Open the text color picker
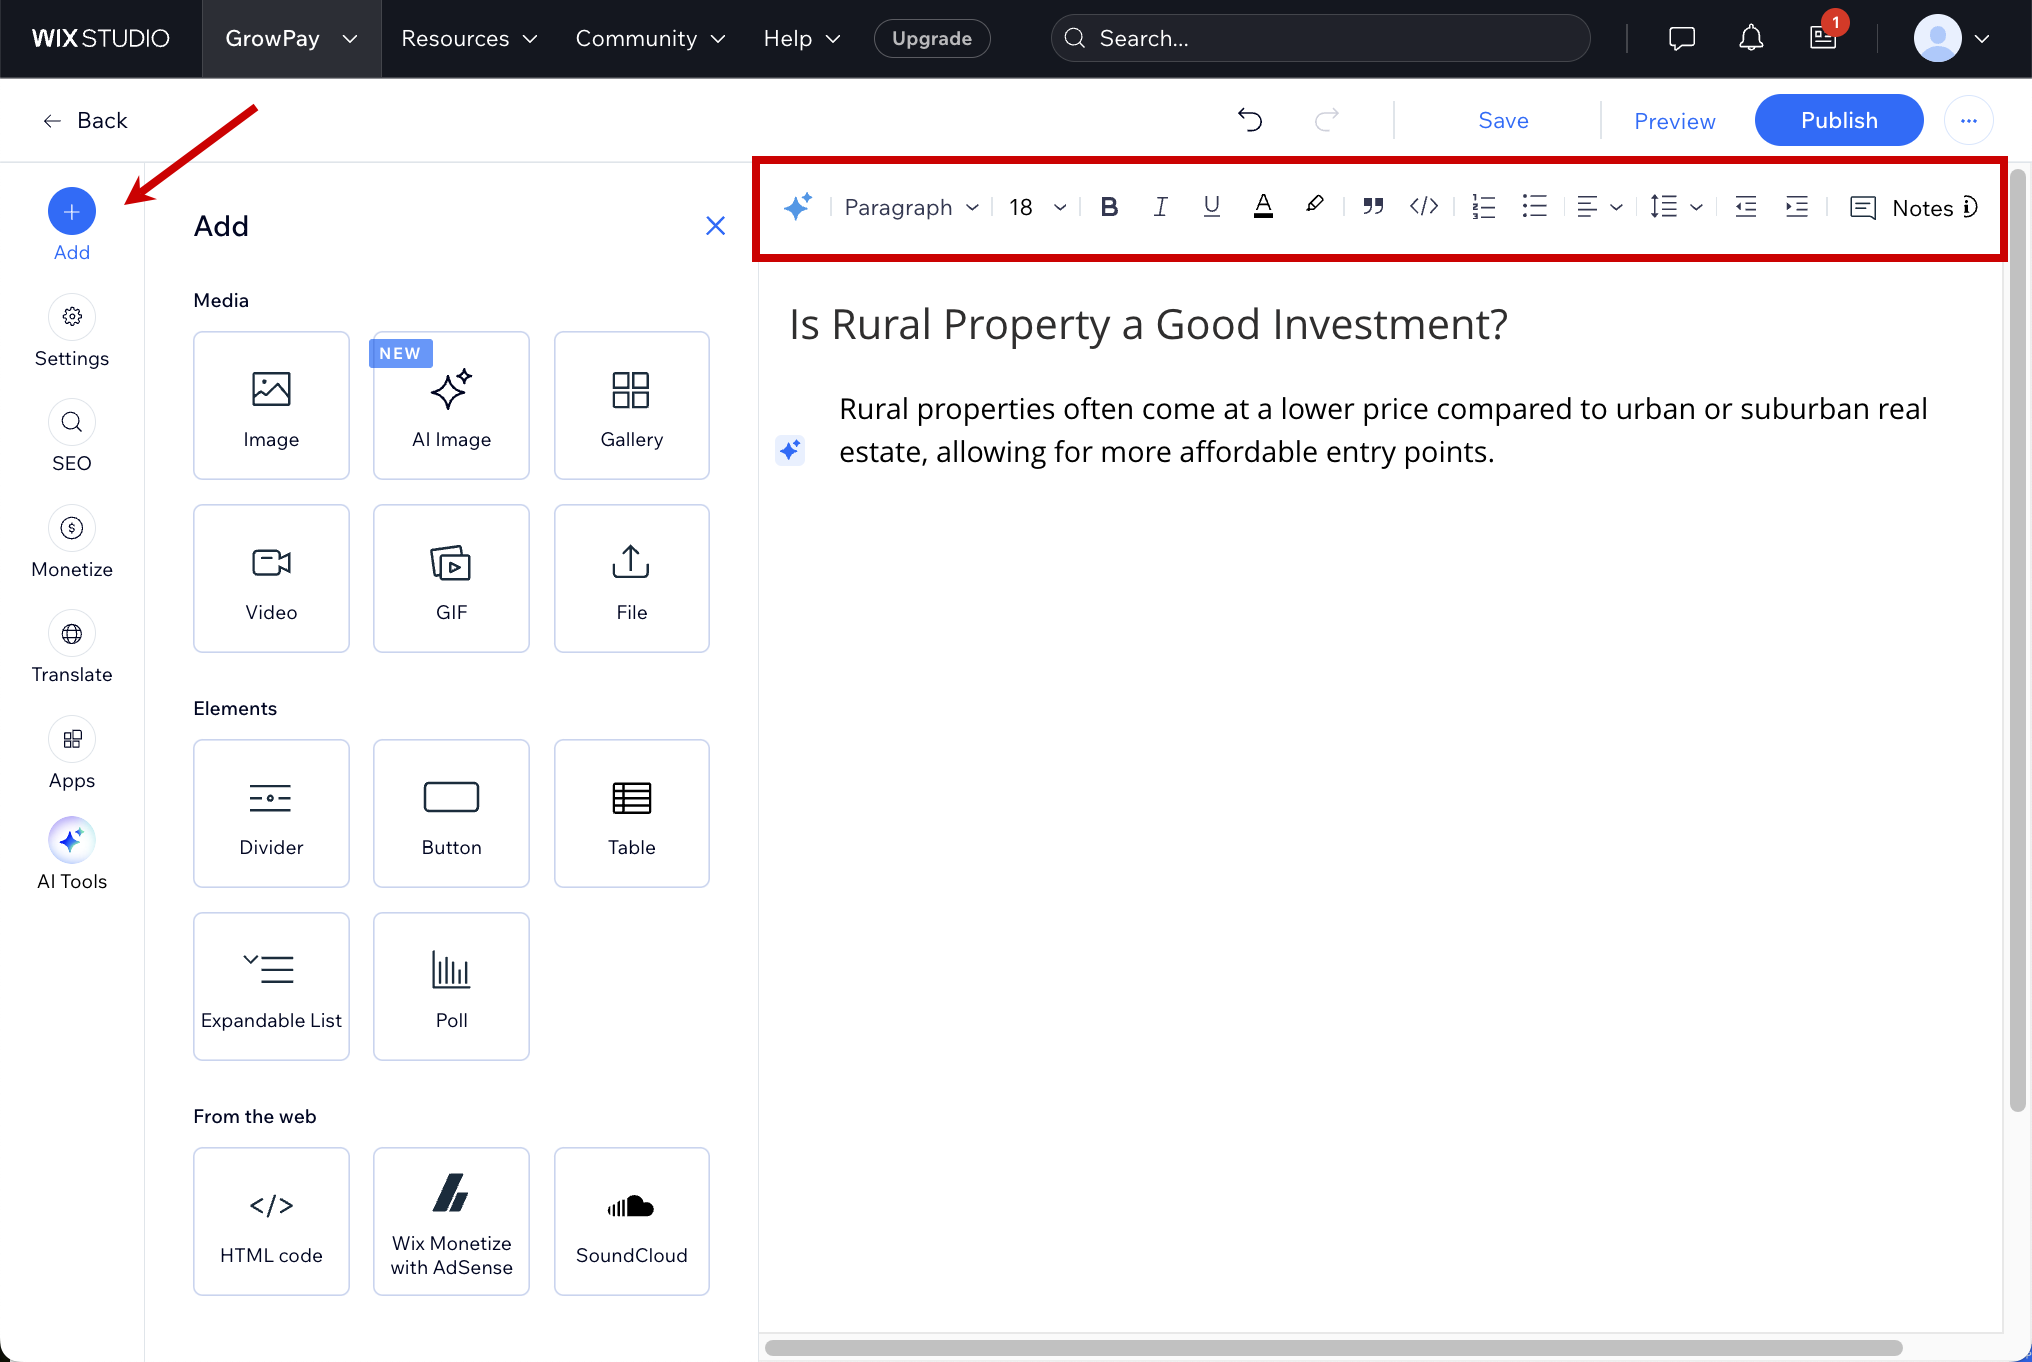Screen dimensions: 2032x1362 coord(1263,207)
